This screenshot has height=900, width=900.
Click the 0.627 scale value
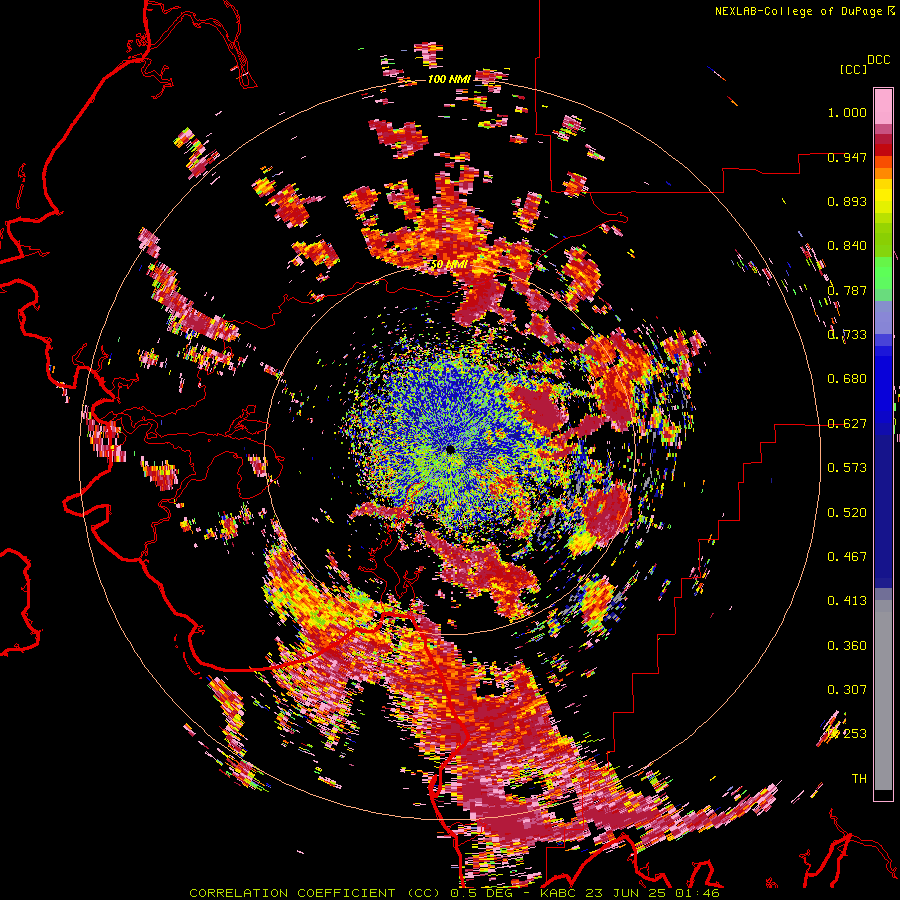pos(847,424)
